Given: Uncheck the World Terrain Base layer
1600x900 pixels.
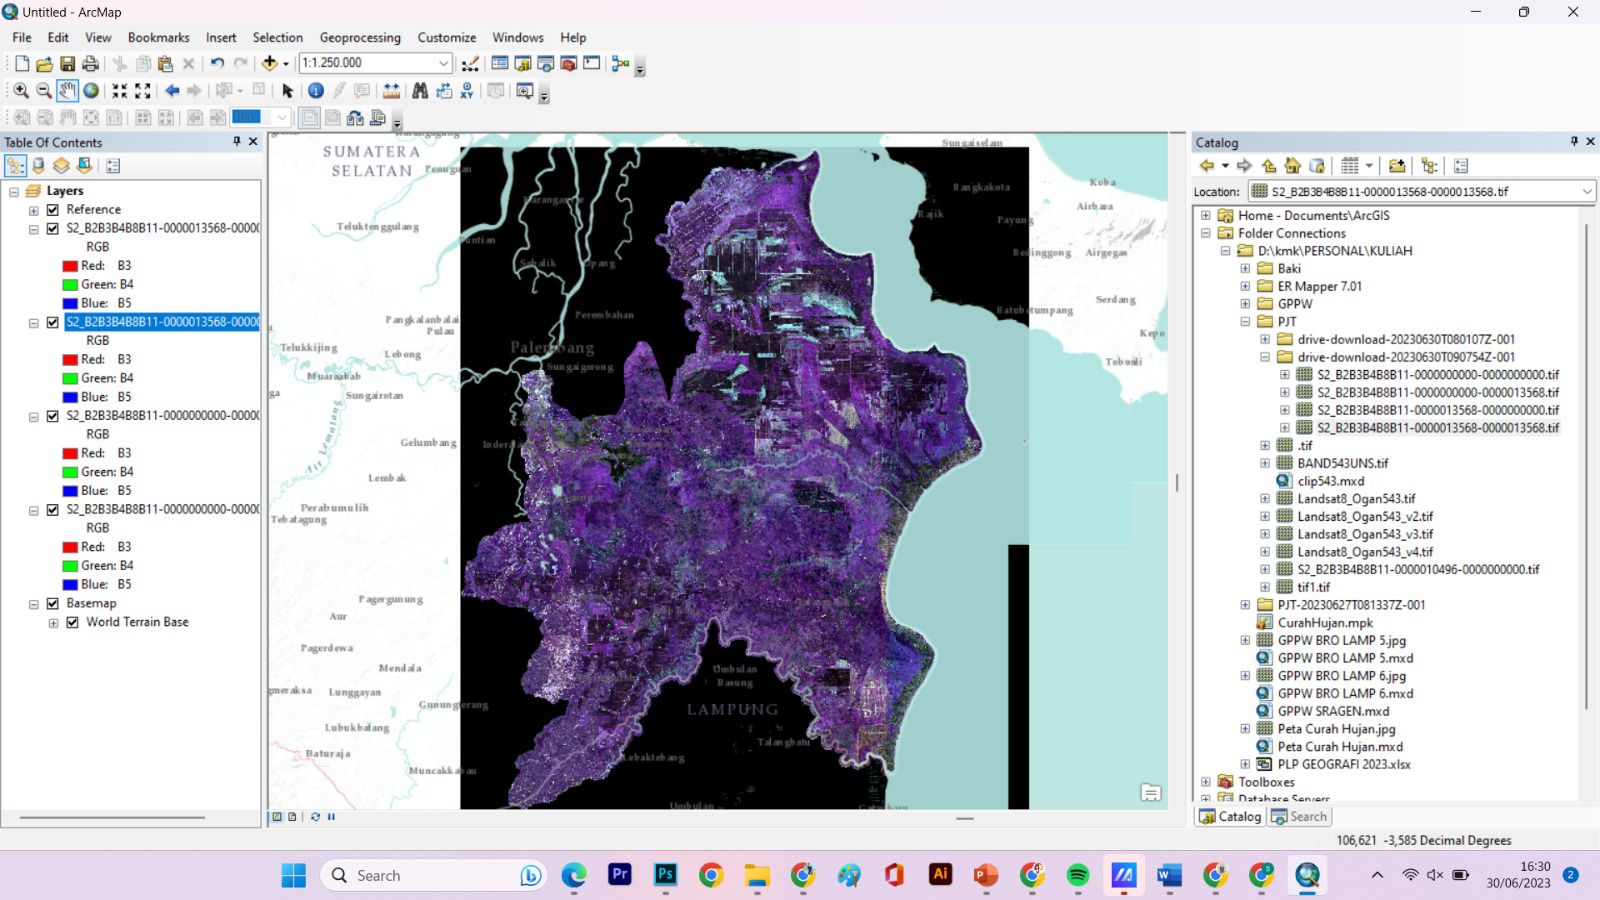Looking at the screenshot, I should click(73, 622).
